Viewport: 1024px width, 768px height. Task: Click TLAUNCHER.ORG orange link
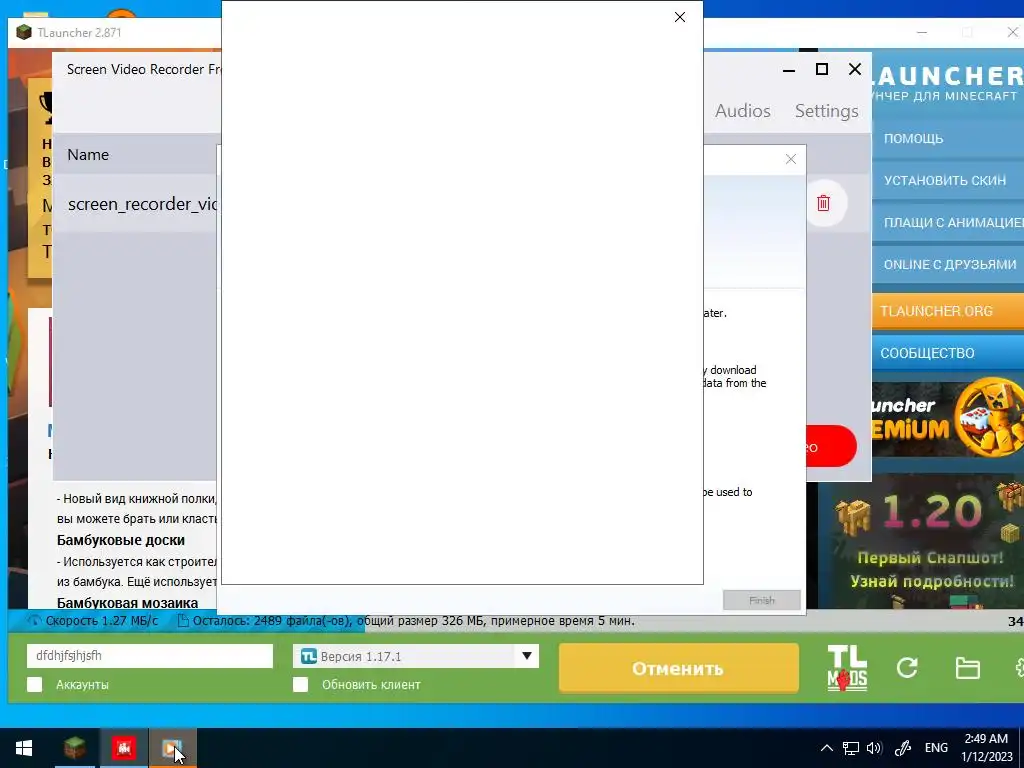coord(948,311)
